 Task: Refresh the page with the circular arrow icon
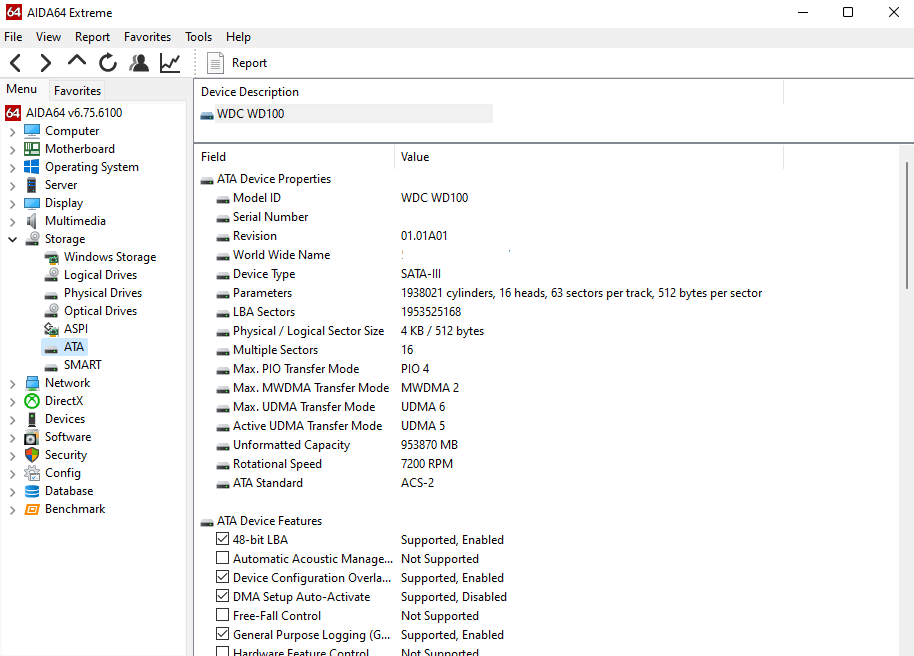tap(108, 62)
